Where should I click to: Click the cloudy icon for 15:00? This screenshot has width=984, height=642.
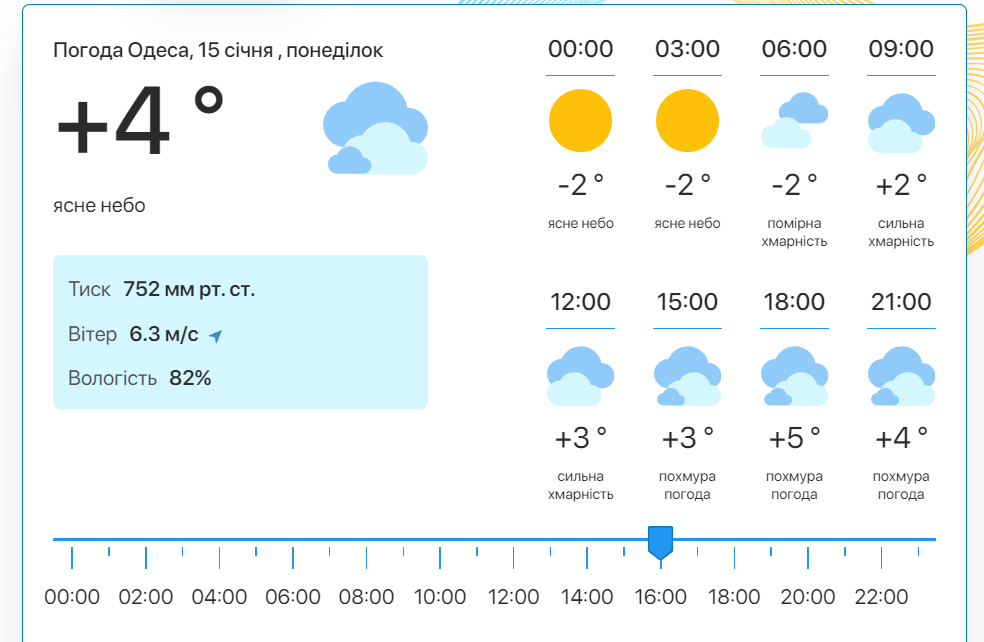687,375
